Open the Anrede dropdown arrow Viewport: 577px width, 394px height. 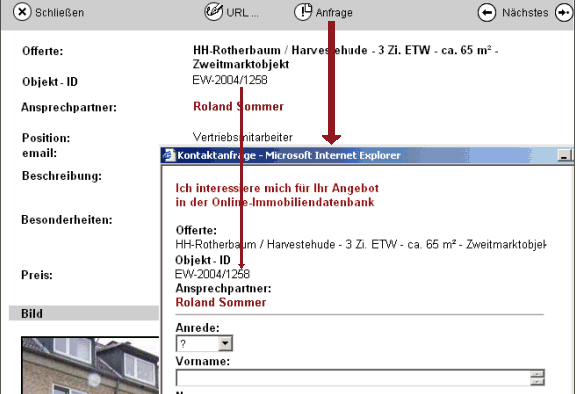tap(225, 344)
